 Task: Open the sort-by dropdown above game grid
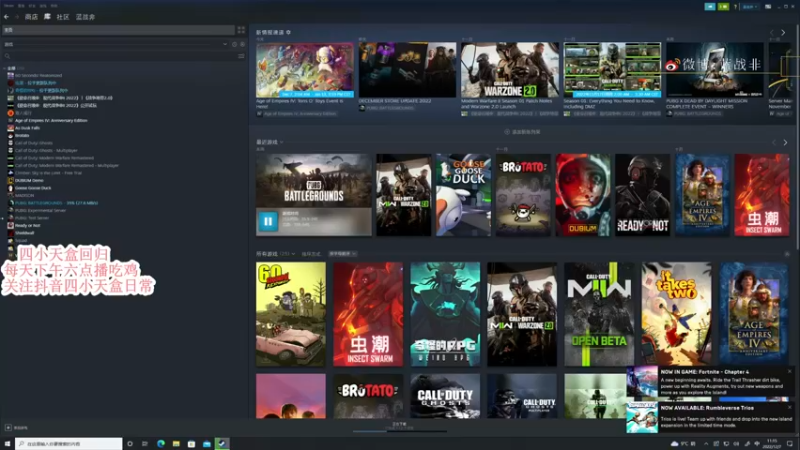tap(342, 254)
